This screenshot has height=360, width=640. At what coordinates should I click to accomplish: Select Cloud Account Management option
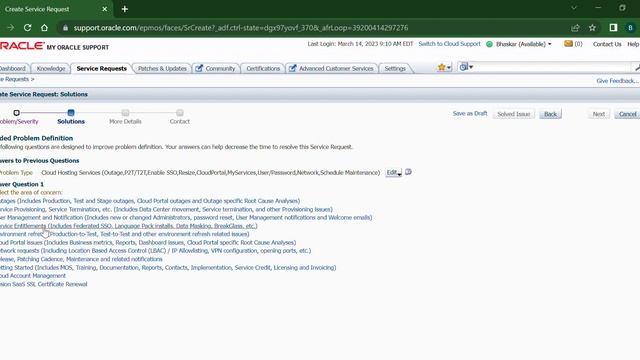(x=33, y=276)
